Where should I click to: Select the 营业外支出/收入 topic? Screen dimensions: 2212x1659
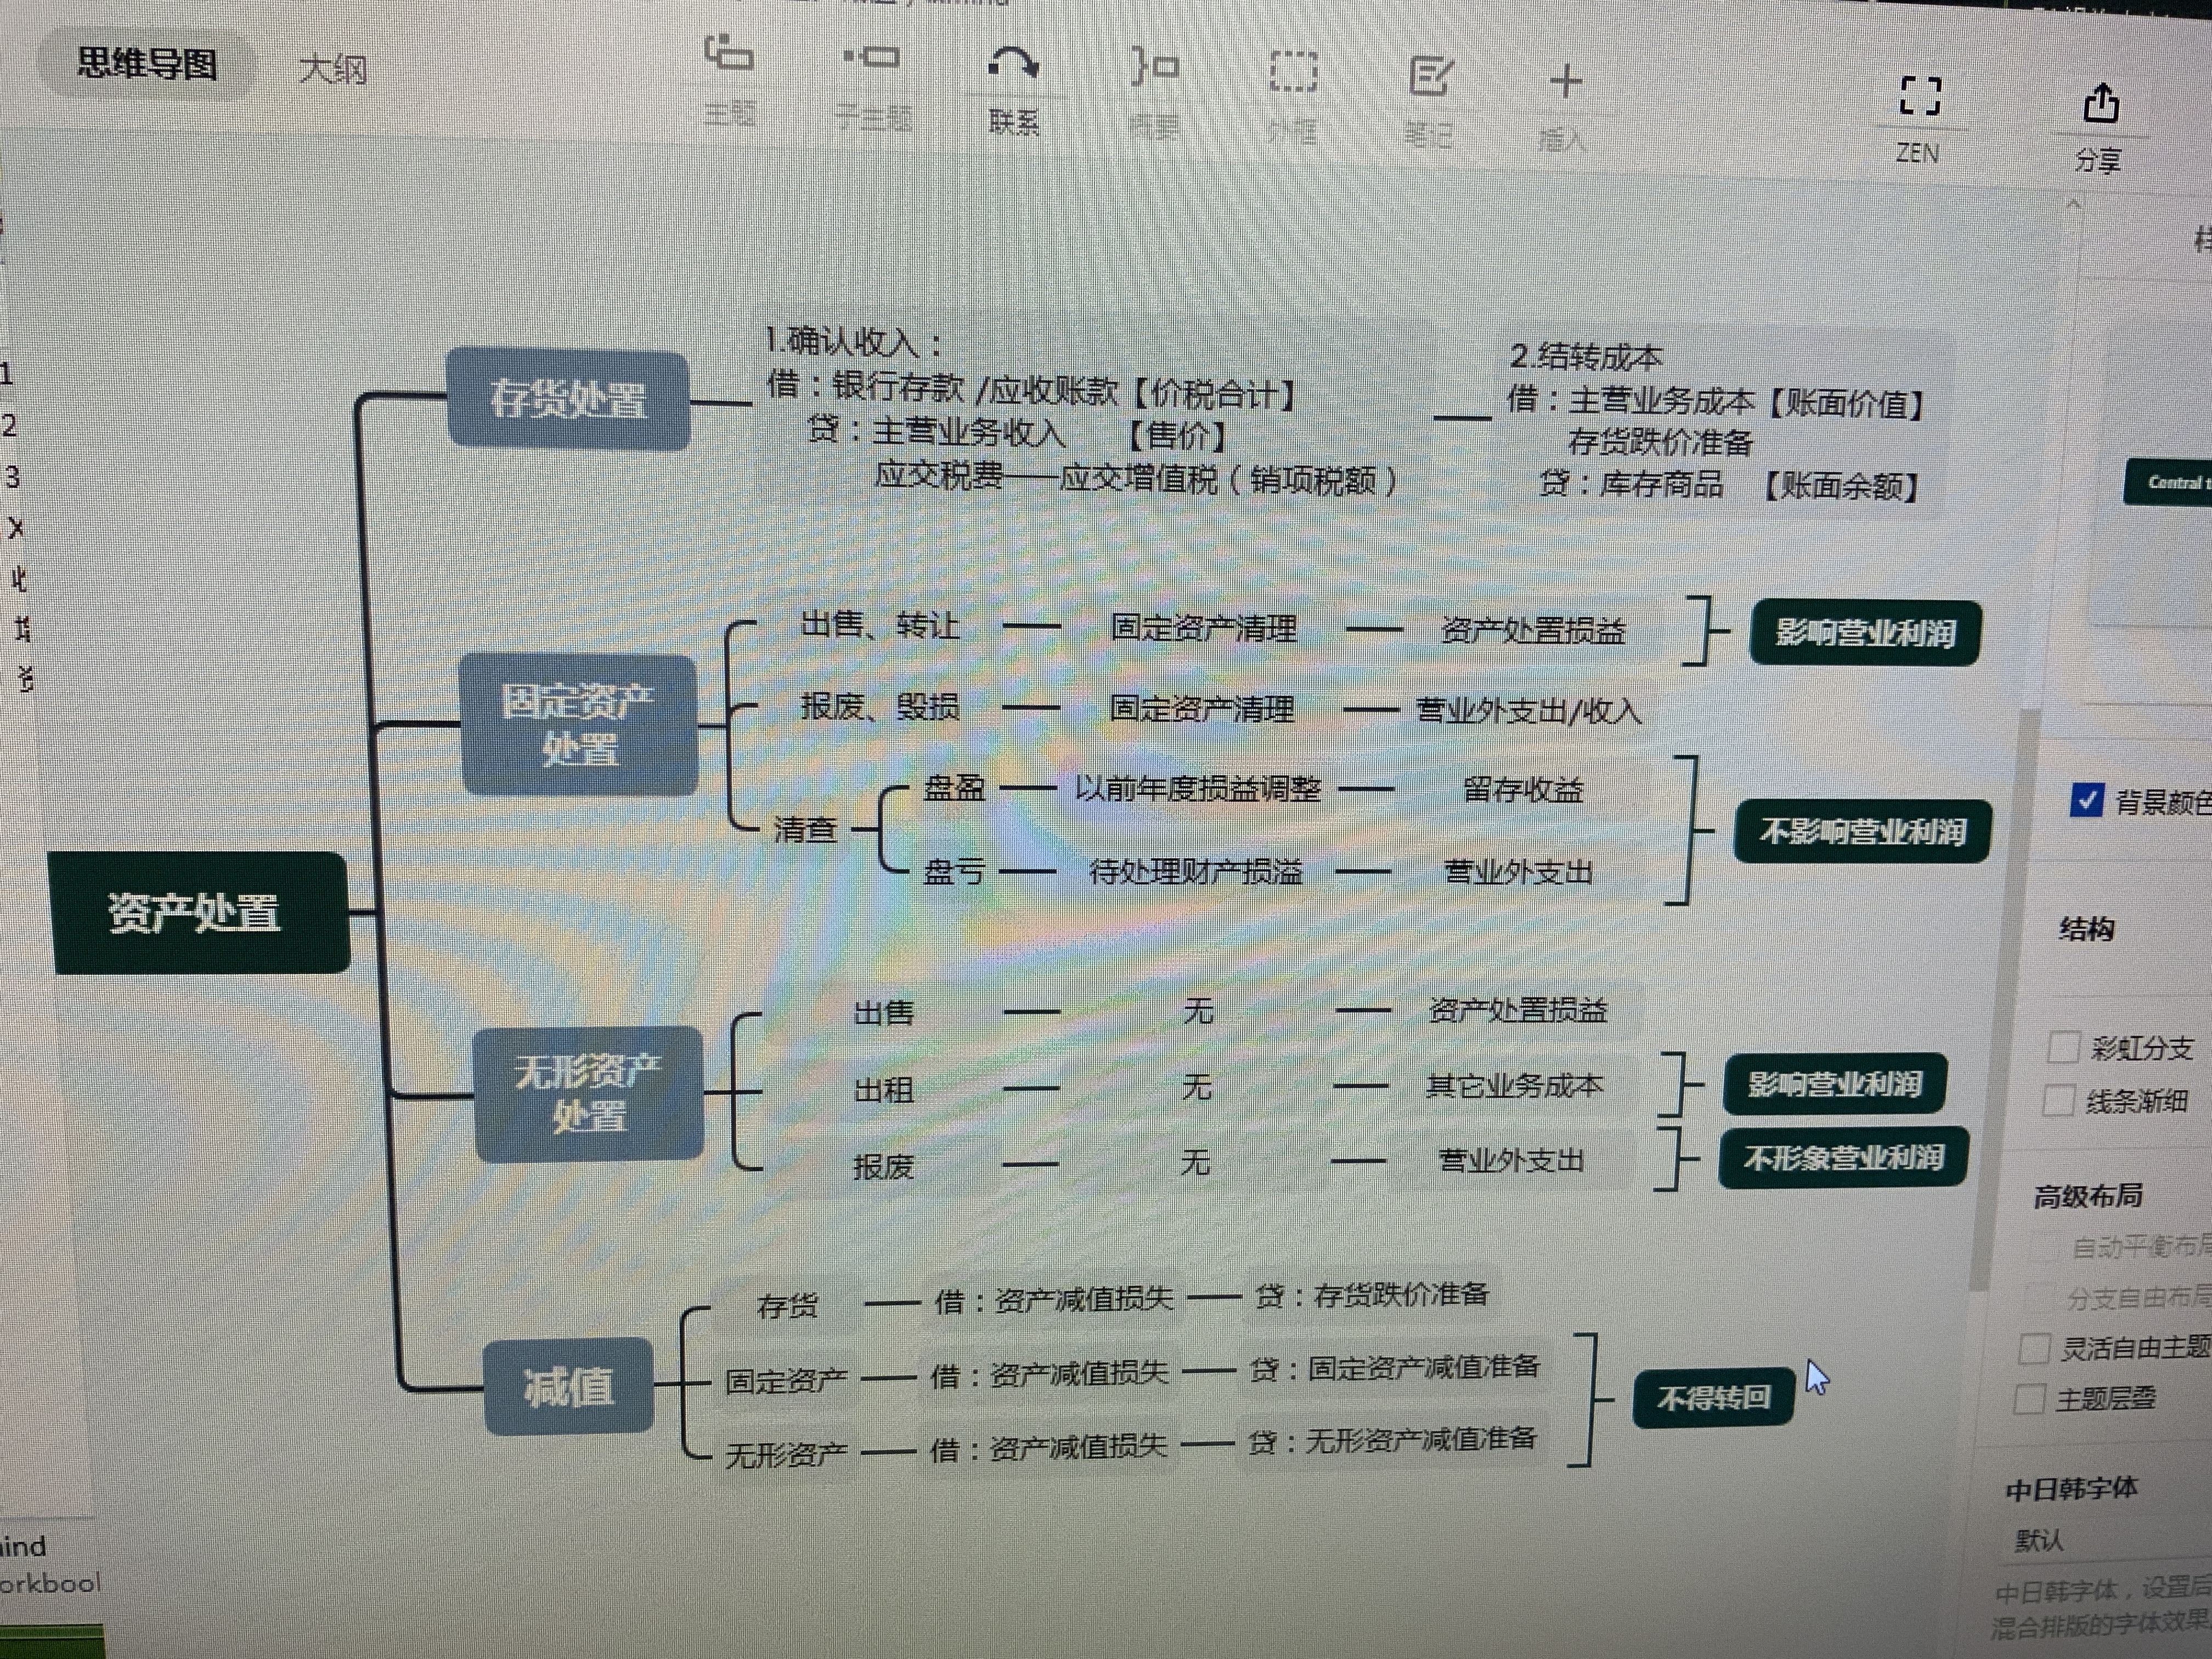coord(1529,711)
